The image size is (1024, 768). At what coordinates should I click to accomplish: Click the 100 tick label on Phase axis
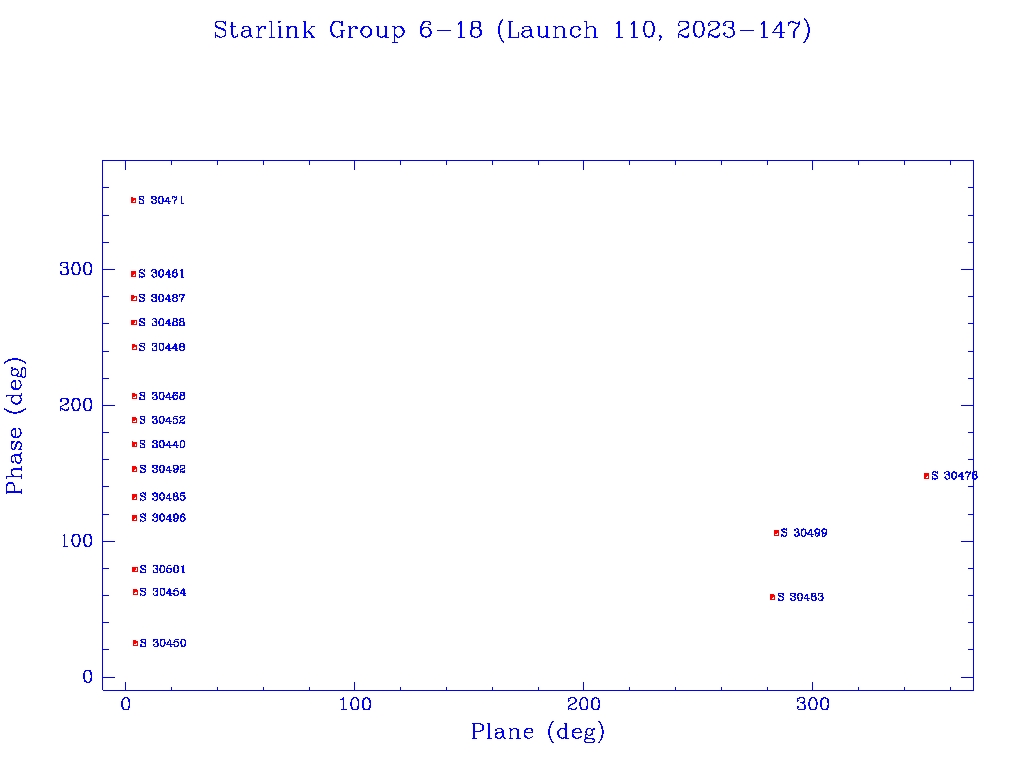pyautogui.click(x=76, y=541)
